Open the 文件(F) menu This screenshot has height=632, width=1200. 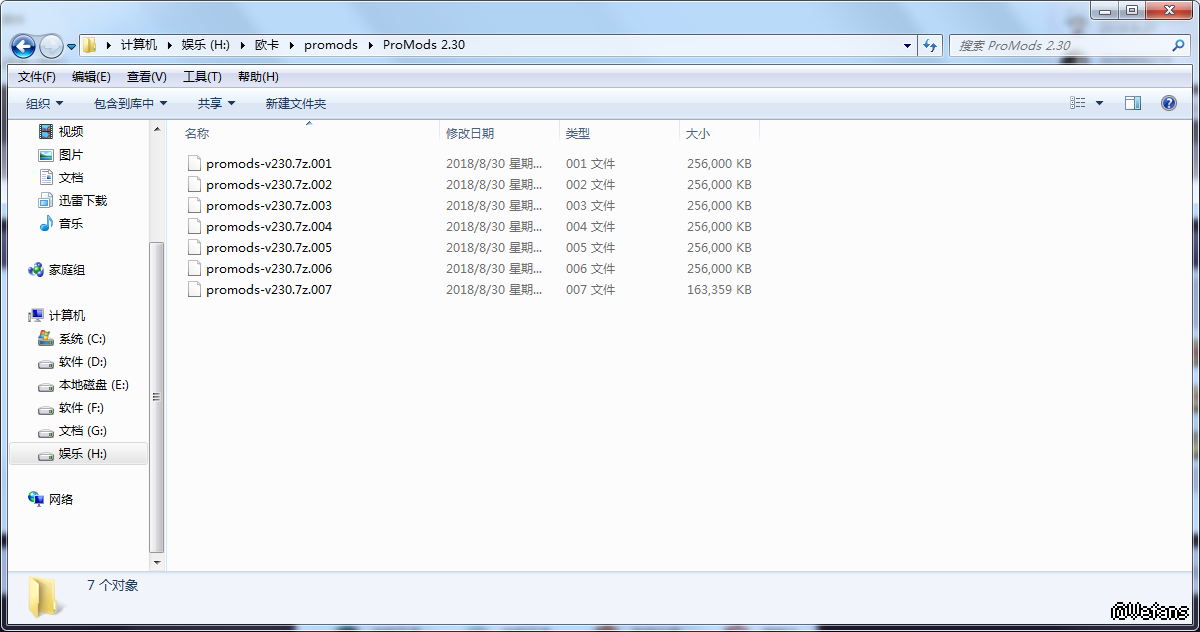click(x=37, y=77)
